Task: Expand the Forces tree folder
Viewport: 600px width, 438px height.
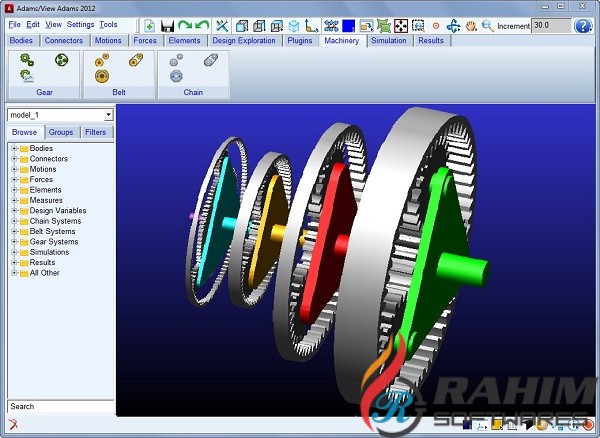Action: [14, 179]
